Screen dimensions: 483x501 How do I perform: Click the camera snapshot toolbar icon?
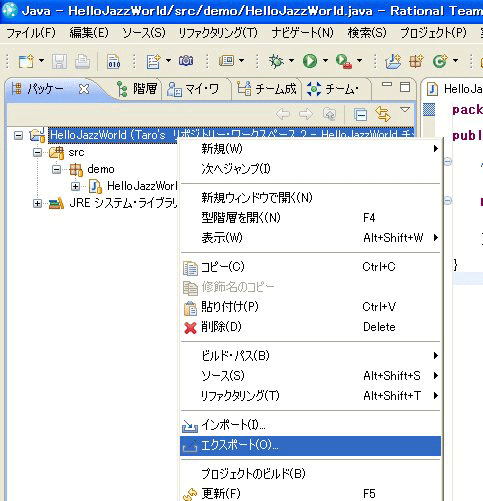pyautogui.click(x=186, y=61)
